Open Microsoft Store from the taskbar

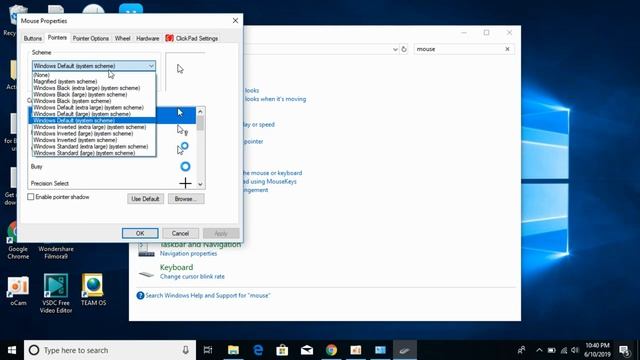[282, 350]
